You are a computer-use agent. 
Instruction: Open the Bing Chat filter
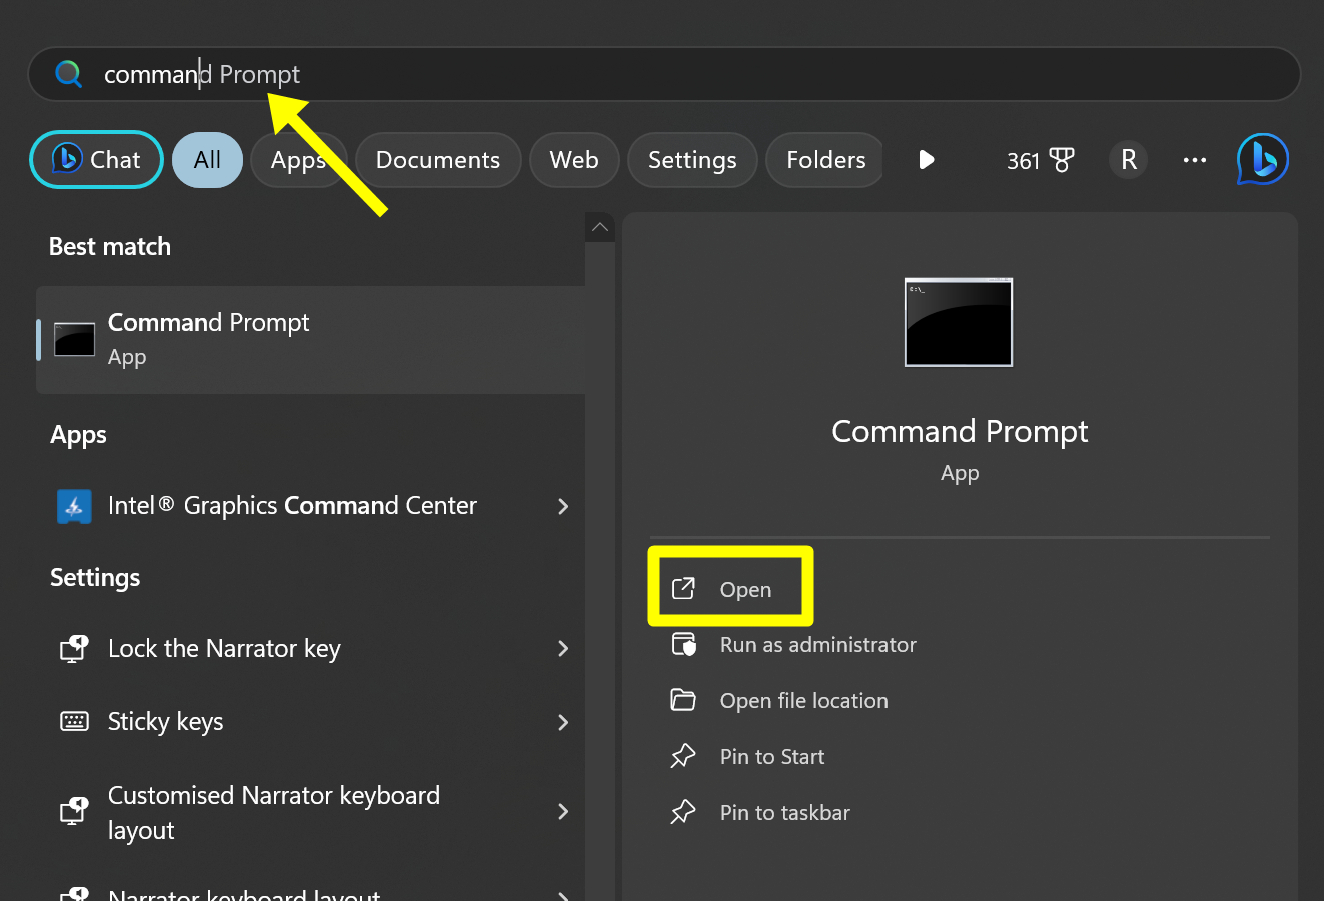96,159
